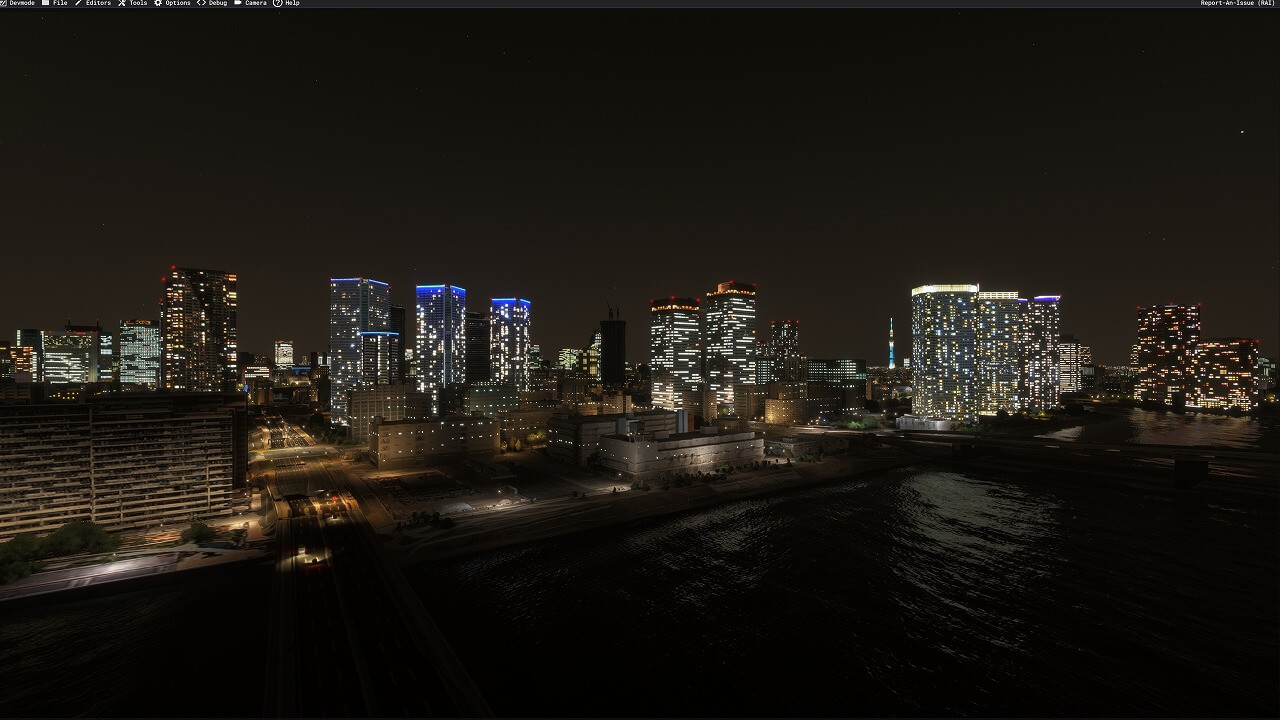This screenshot has width=1280, height=720.
Task: Click the code brackets icon for Debug
Action: (201, 3)
